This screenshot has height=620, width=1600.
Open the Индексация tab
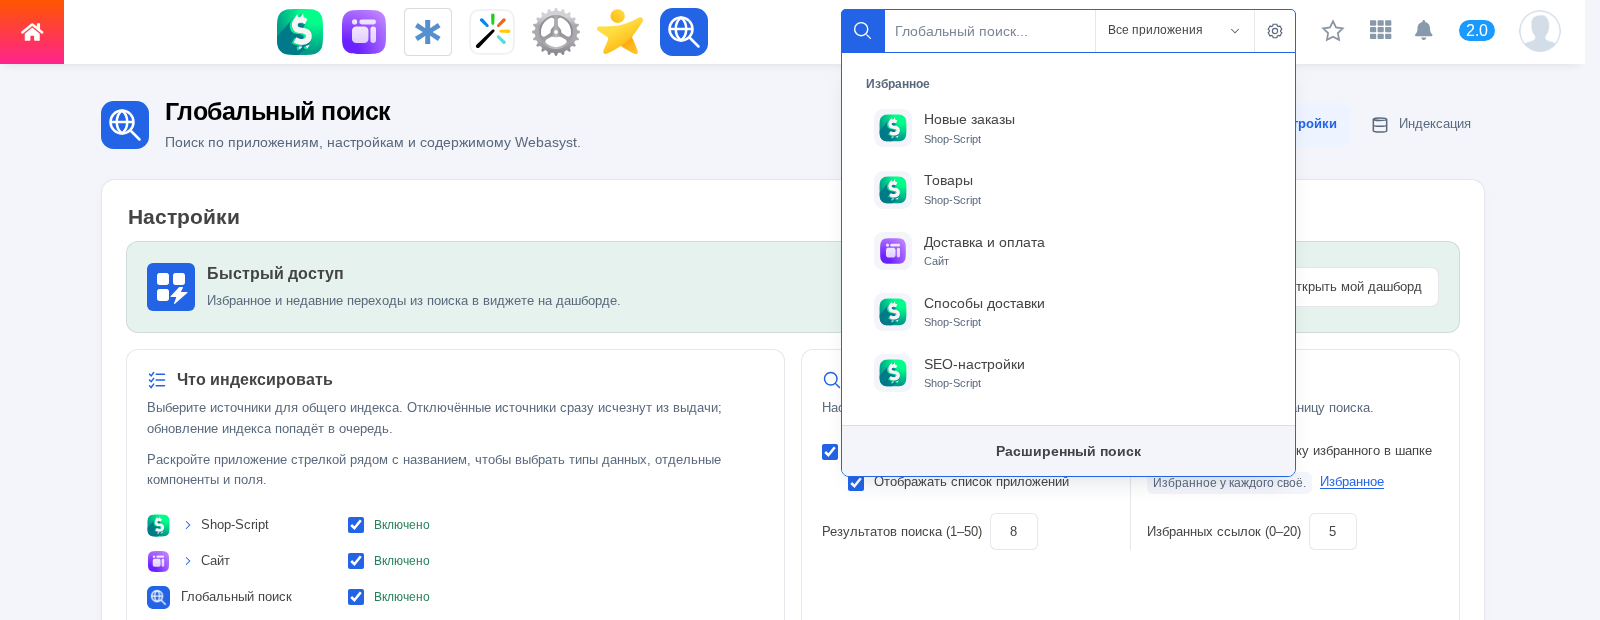(1421, 124)
